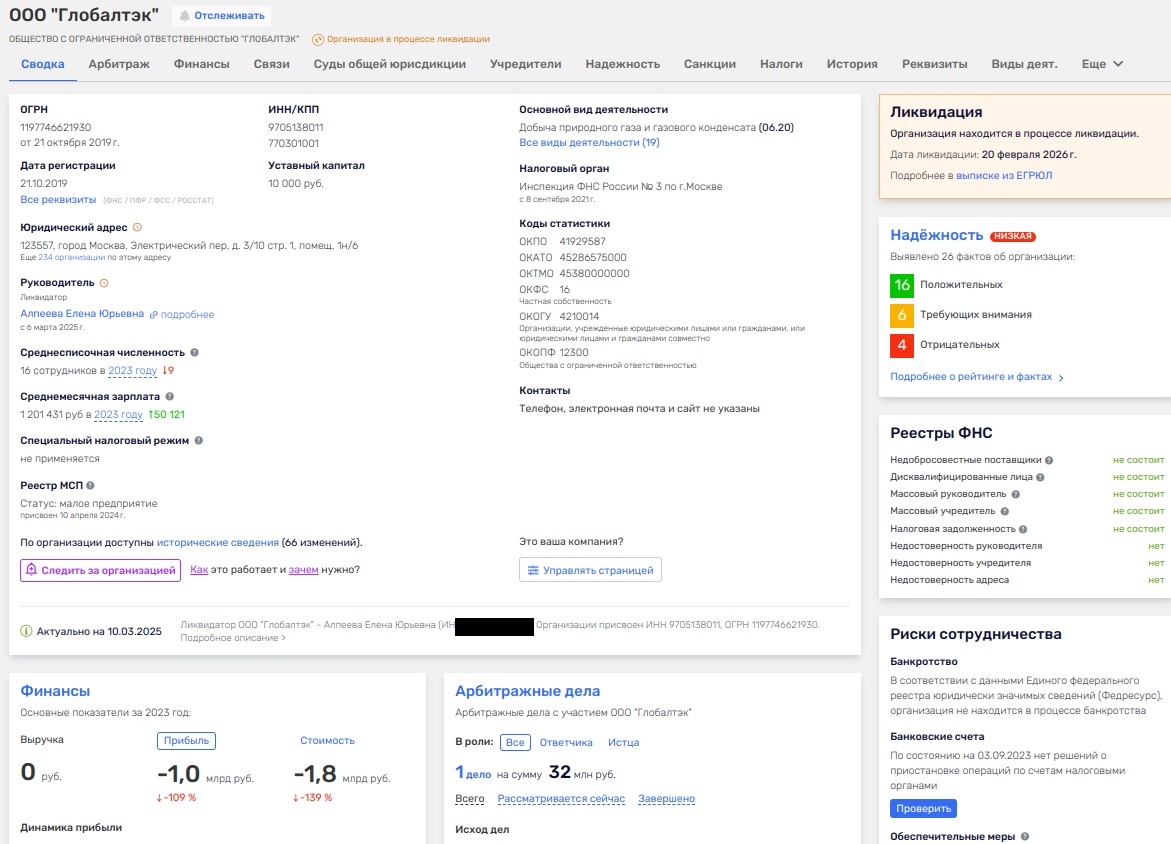The width and height of the screenshot is (1171, 844).
Task: Click Управлять страницей button
Action: click(590, 571)
